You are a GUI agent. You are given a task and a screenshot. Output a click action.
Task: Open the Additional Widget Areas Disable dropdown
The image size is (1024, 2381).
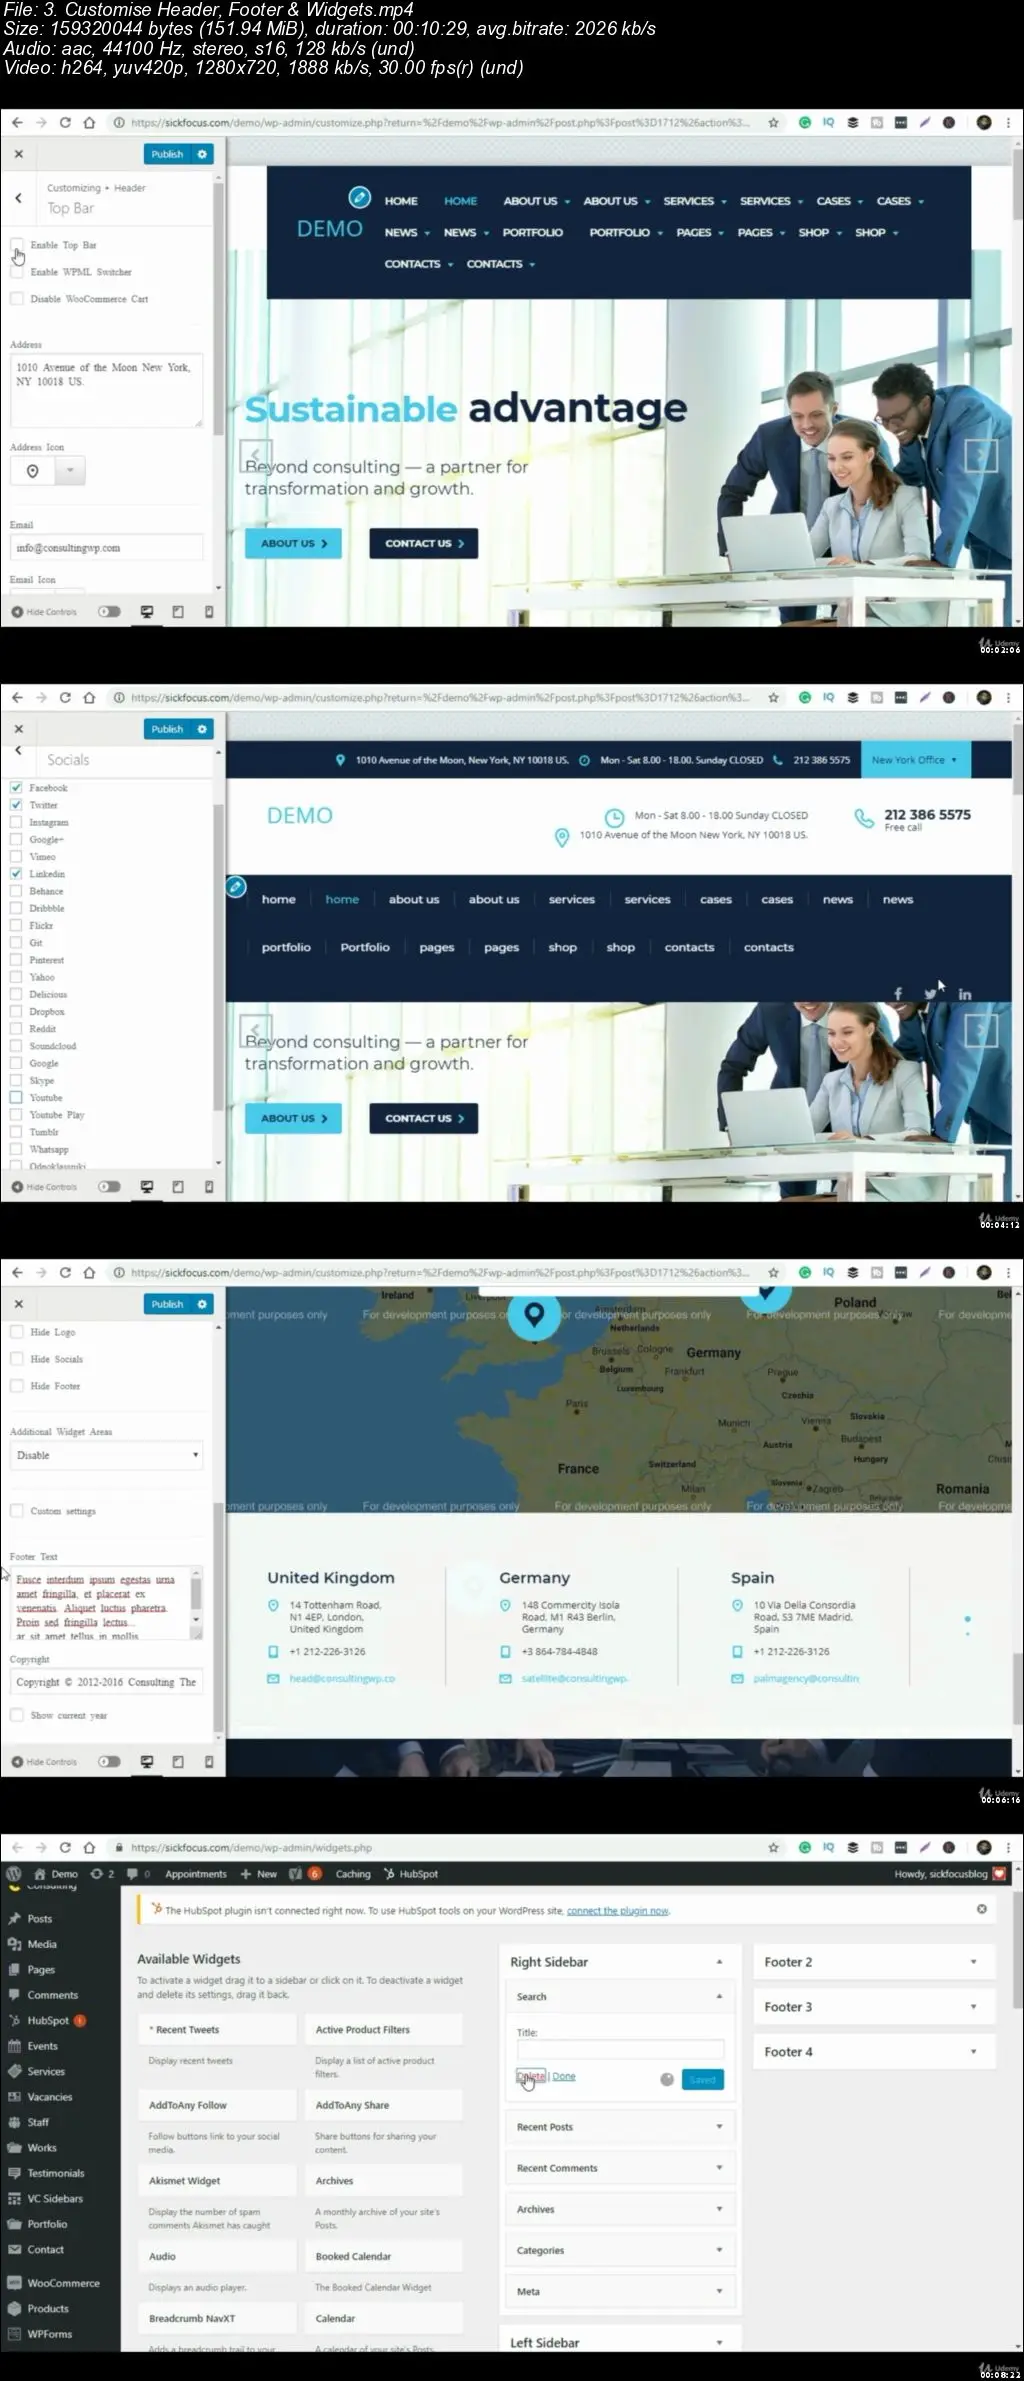pos(106,1455)
